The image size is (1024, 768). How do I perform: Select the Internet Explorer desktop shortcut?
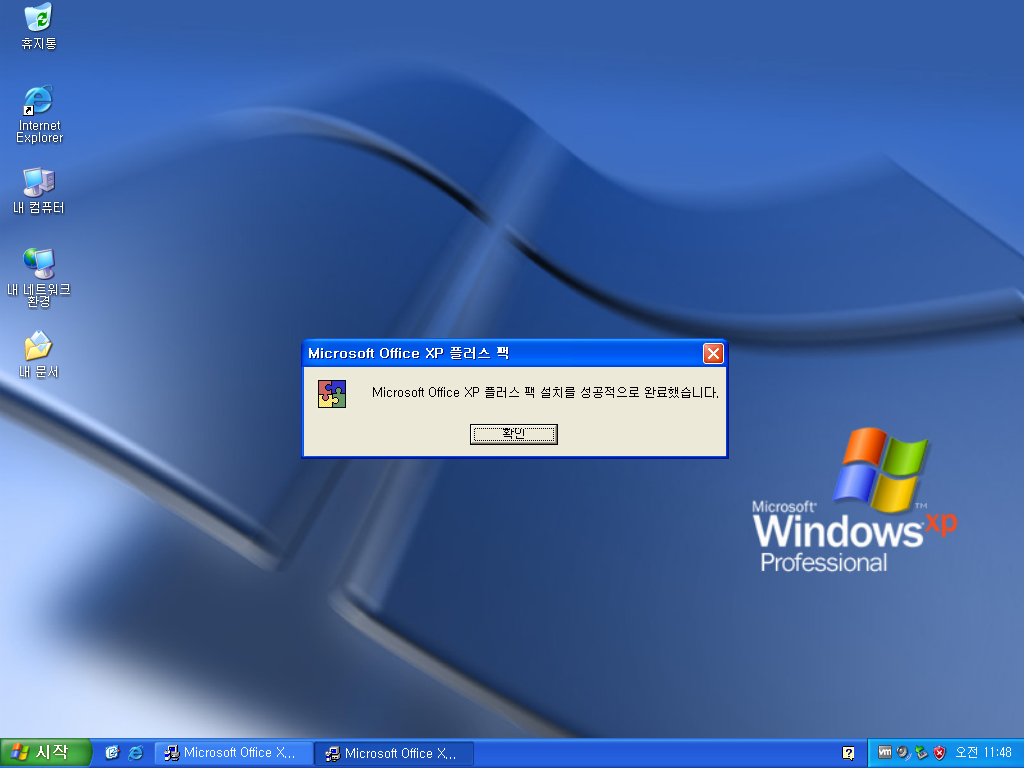point(39,114)
